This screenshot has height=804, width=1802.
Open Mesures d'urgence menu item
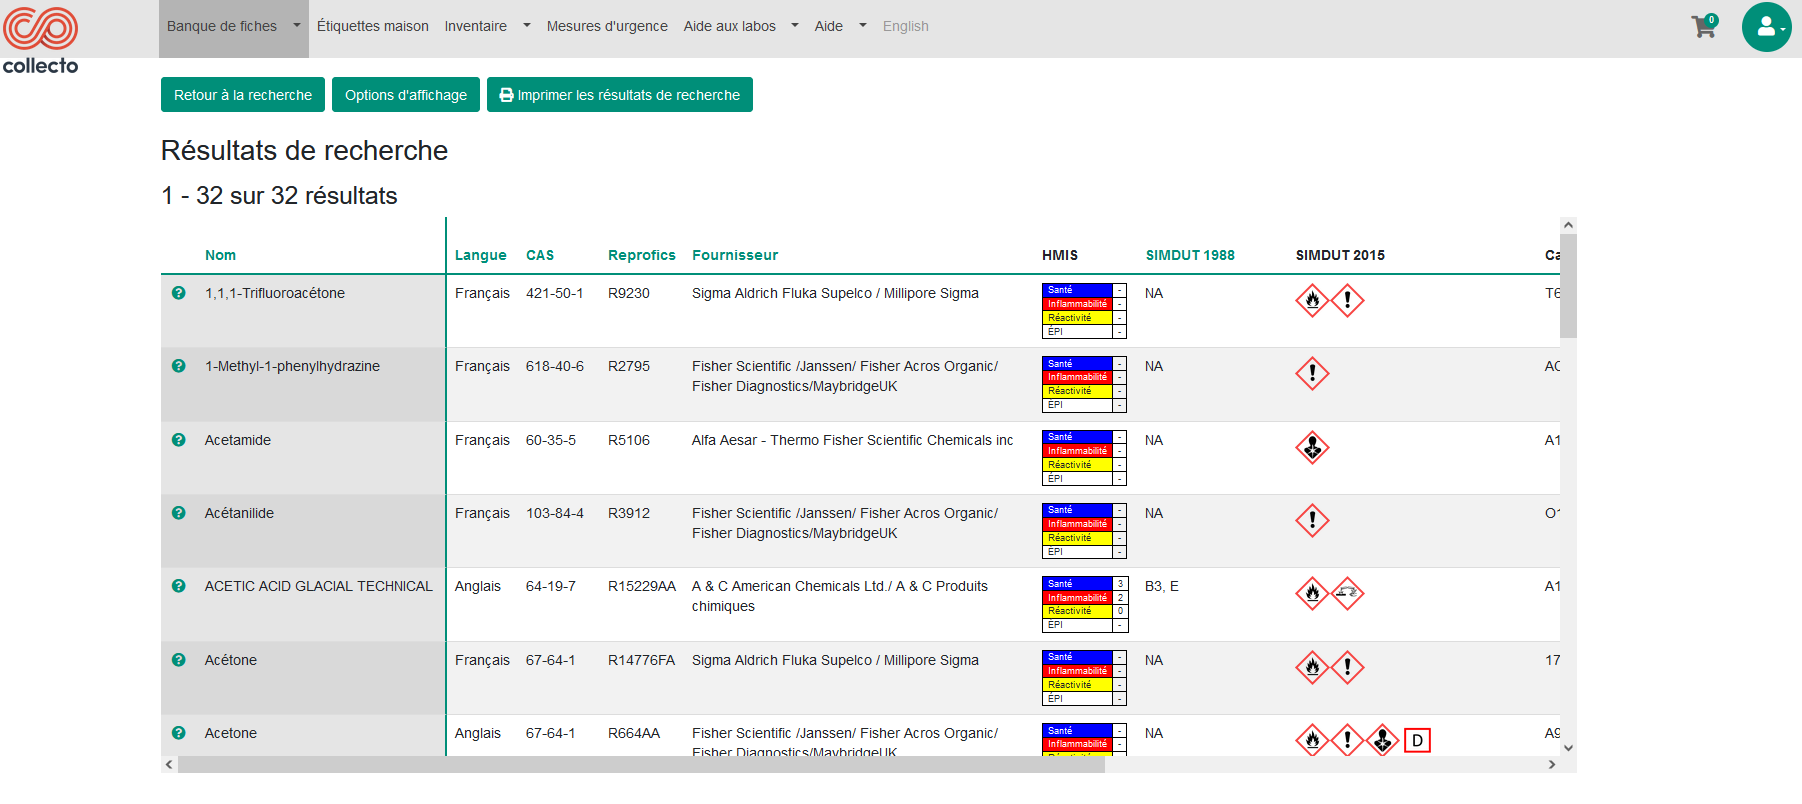[607, 26]
